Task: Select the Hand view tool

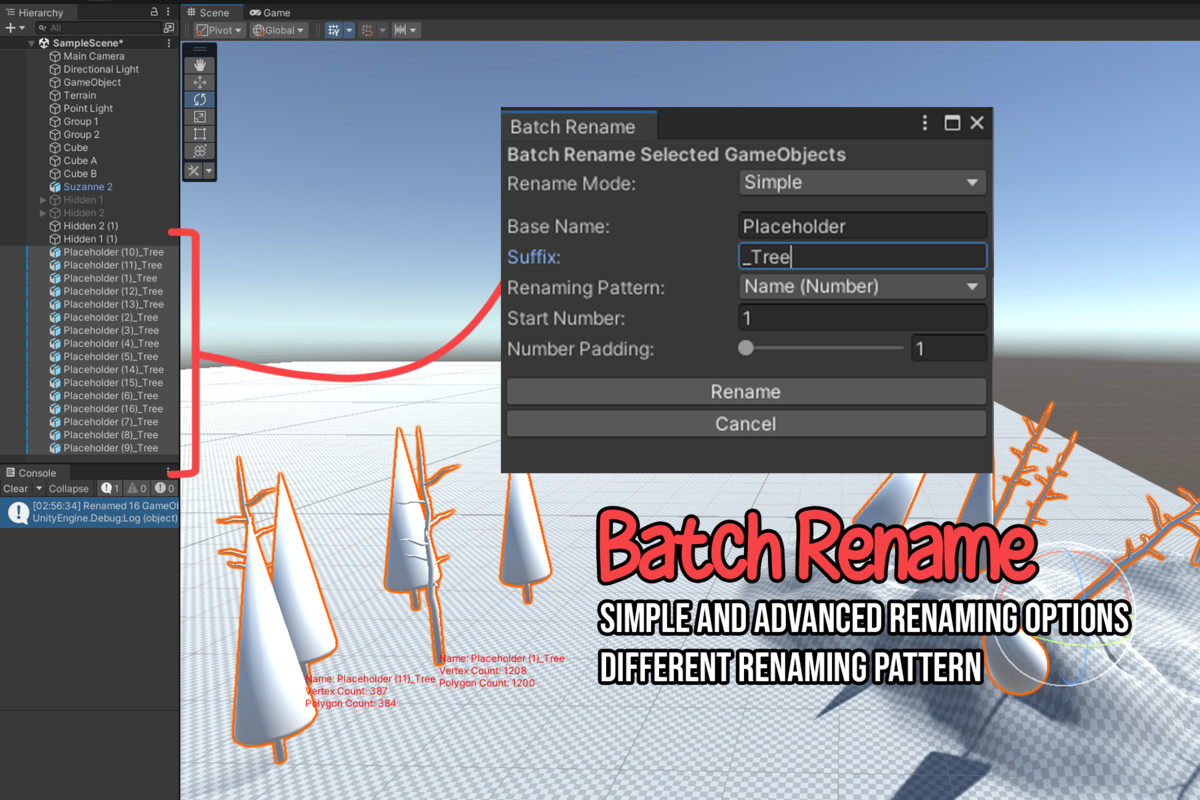Action: [200, 65]
